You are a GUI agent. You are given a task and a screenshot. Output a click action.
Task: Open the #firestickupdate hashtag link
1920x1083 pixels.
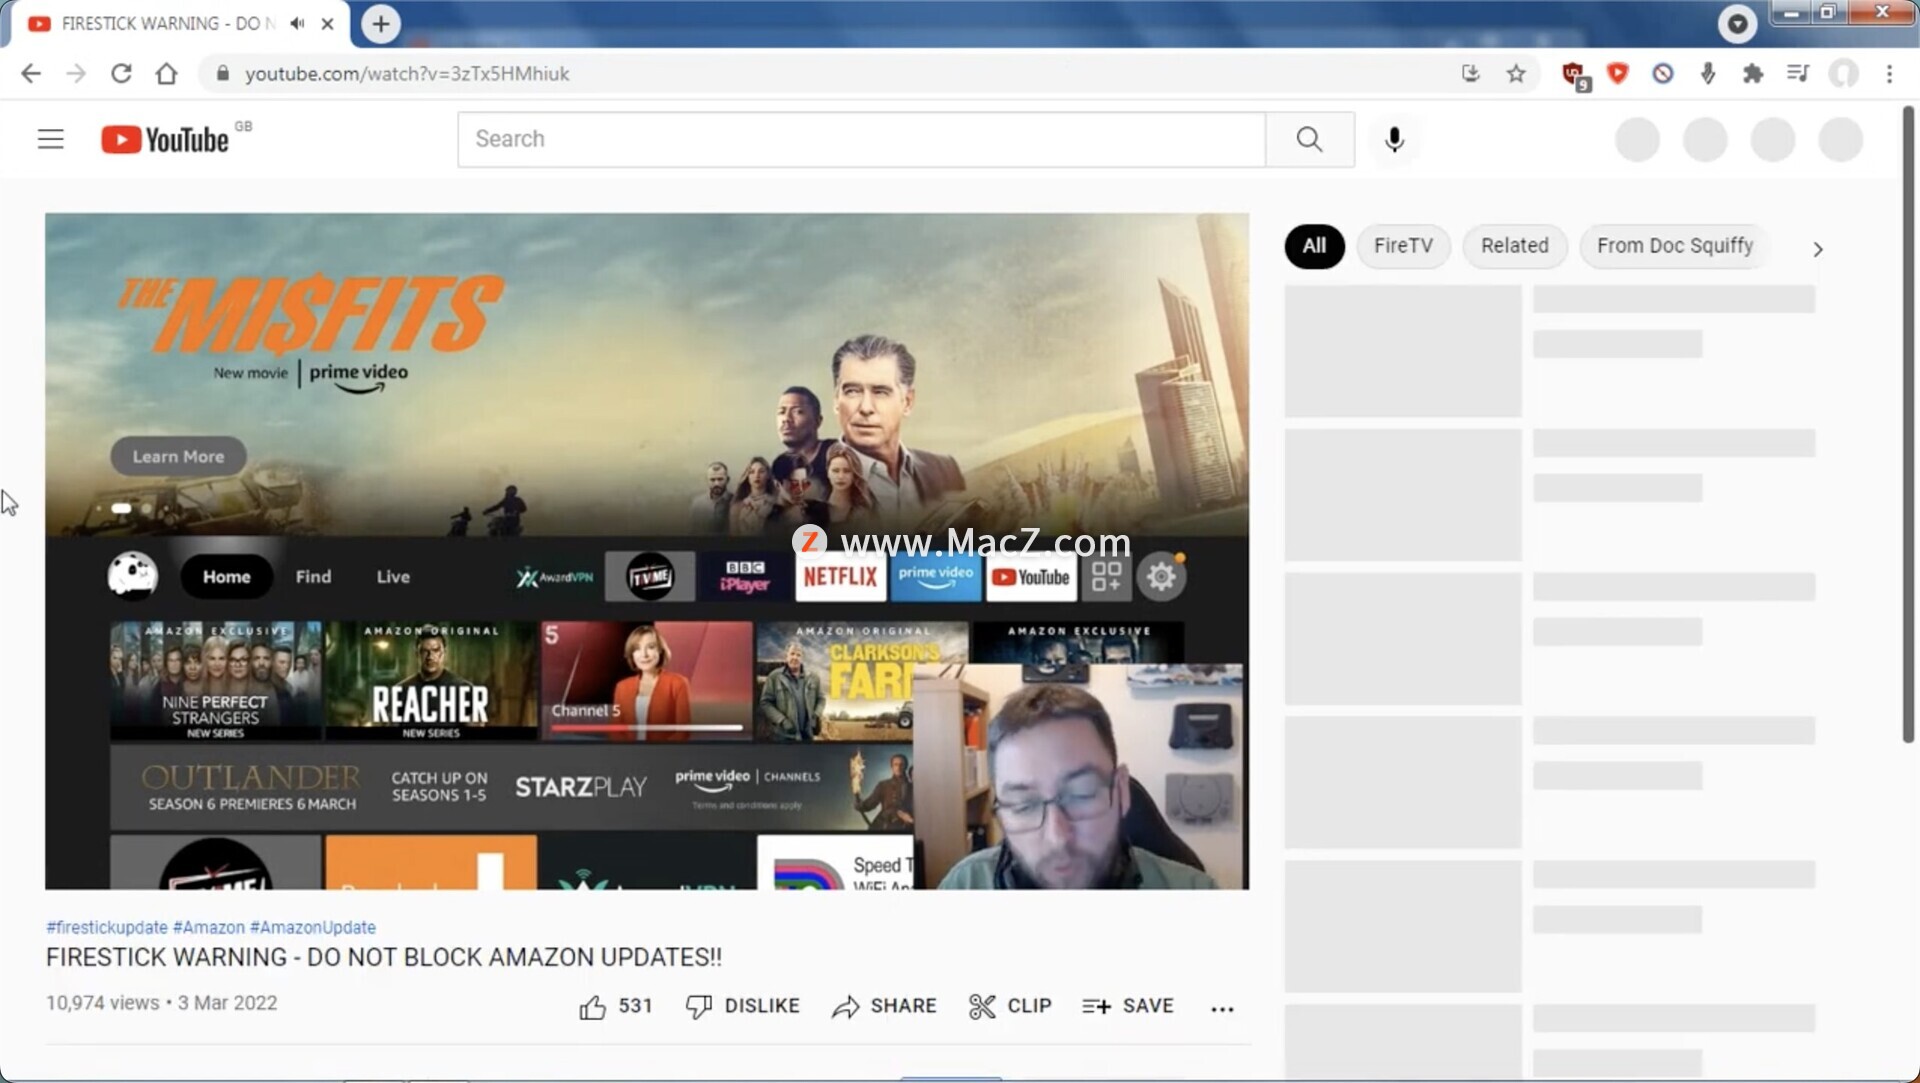[x=107, y=927]
